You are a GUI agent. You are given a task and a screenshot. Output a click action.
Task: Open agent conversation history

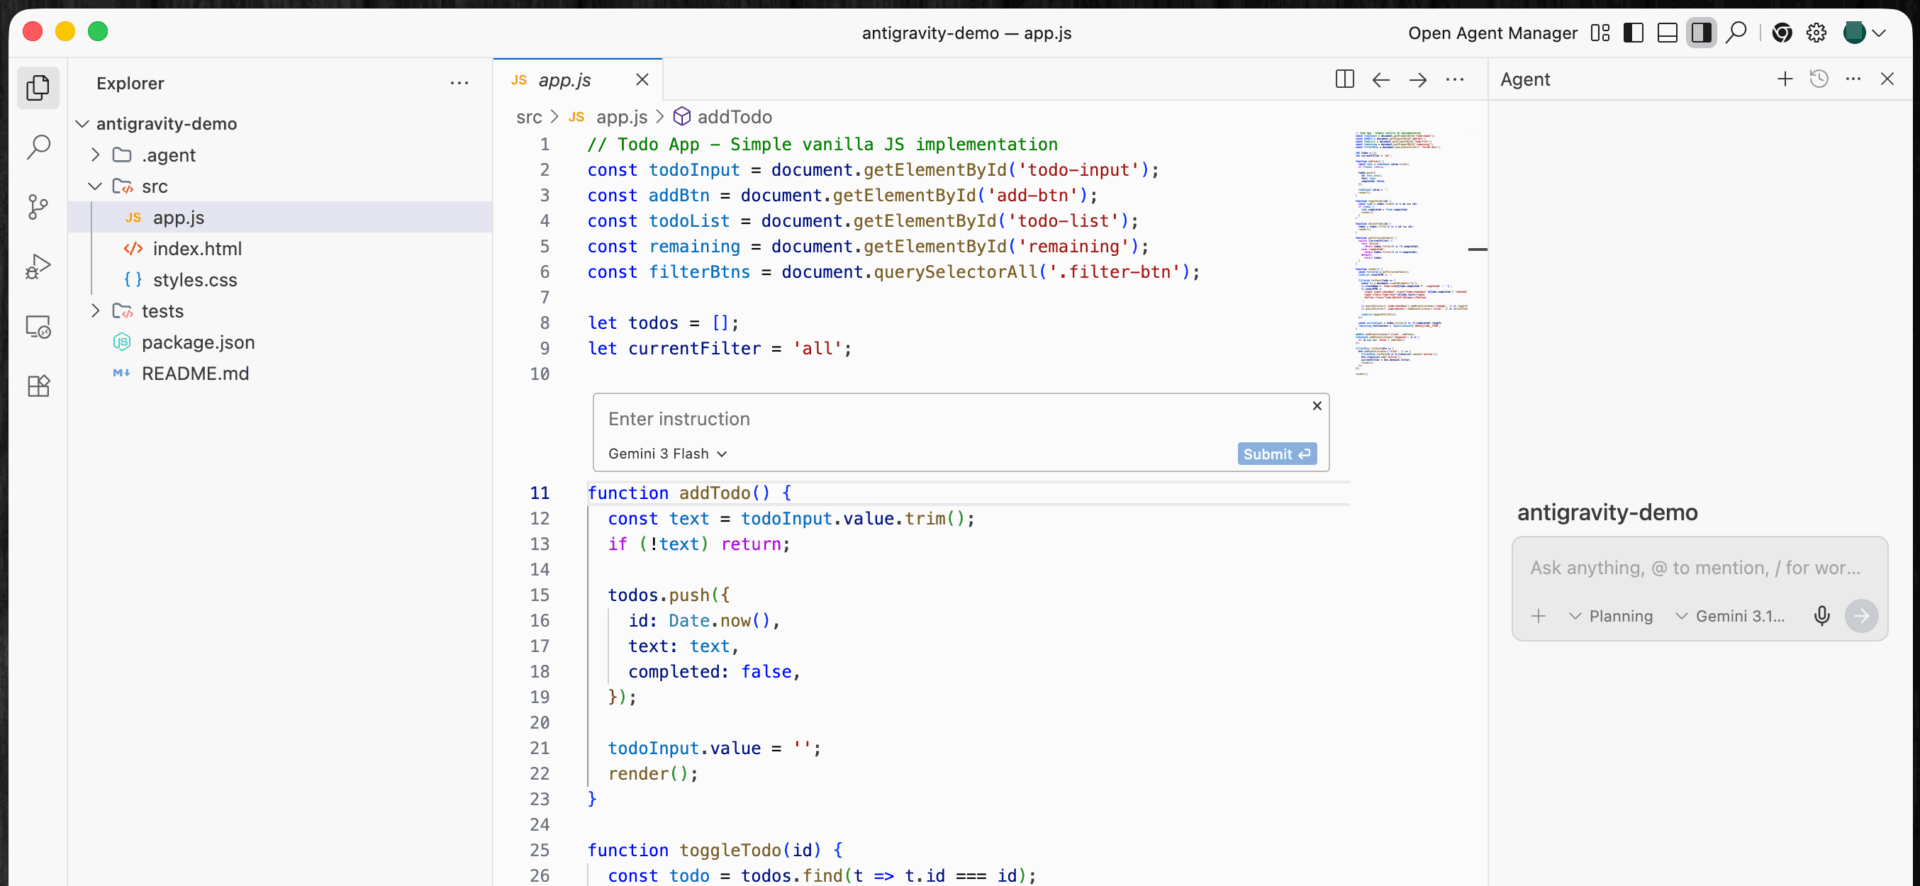1819,79
